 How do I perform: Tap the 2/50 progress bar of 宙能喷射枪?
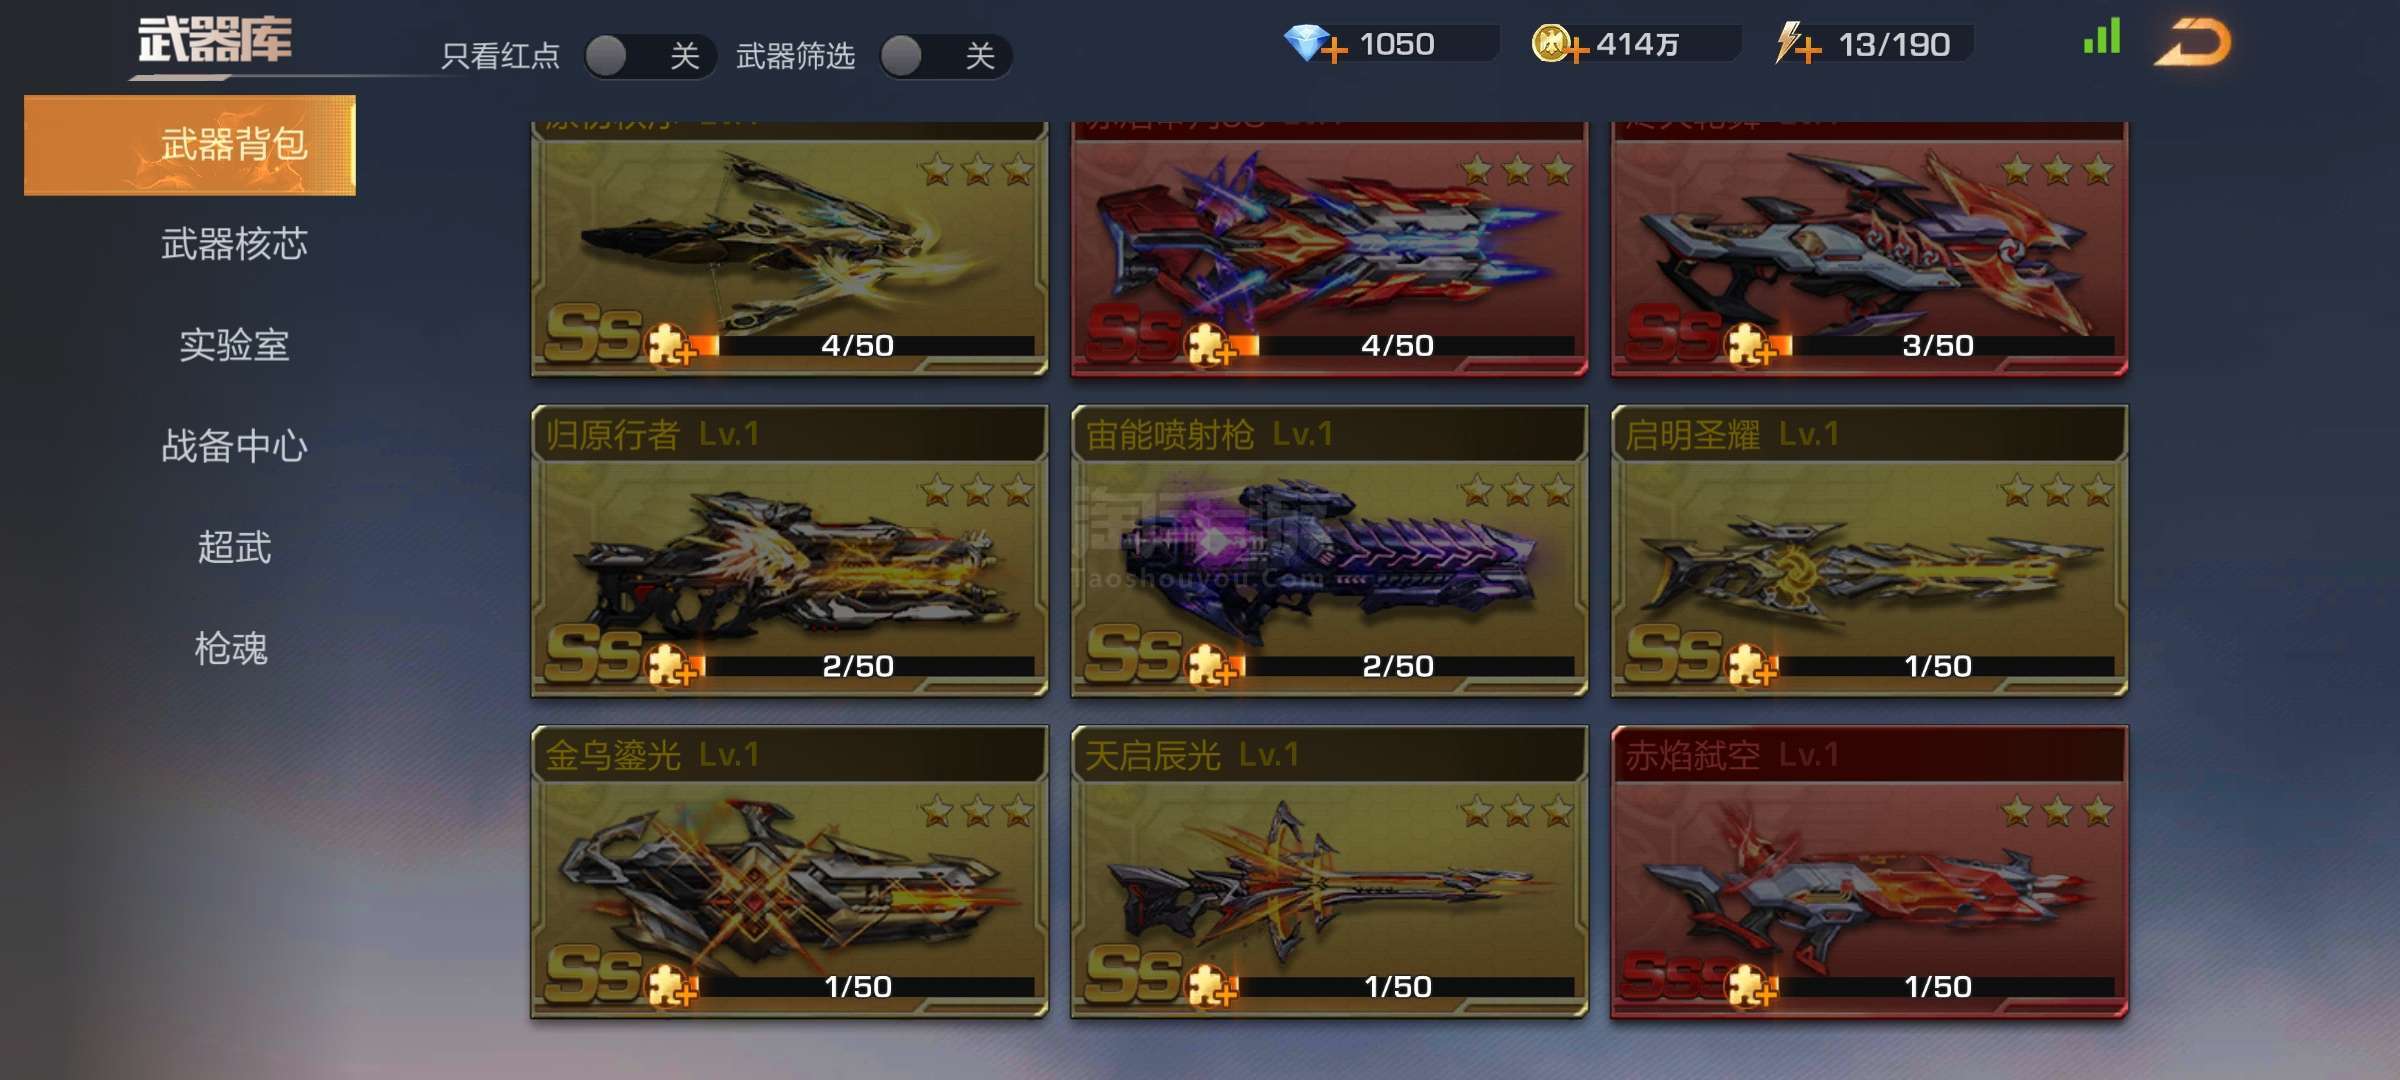(x=1398, y=666)
